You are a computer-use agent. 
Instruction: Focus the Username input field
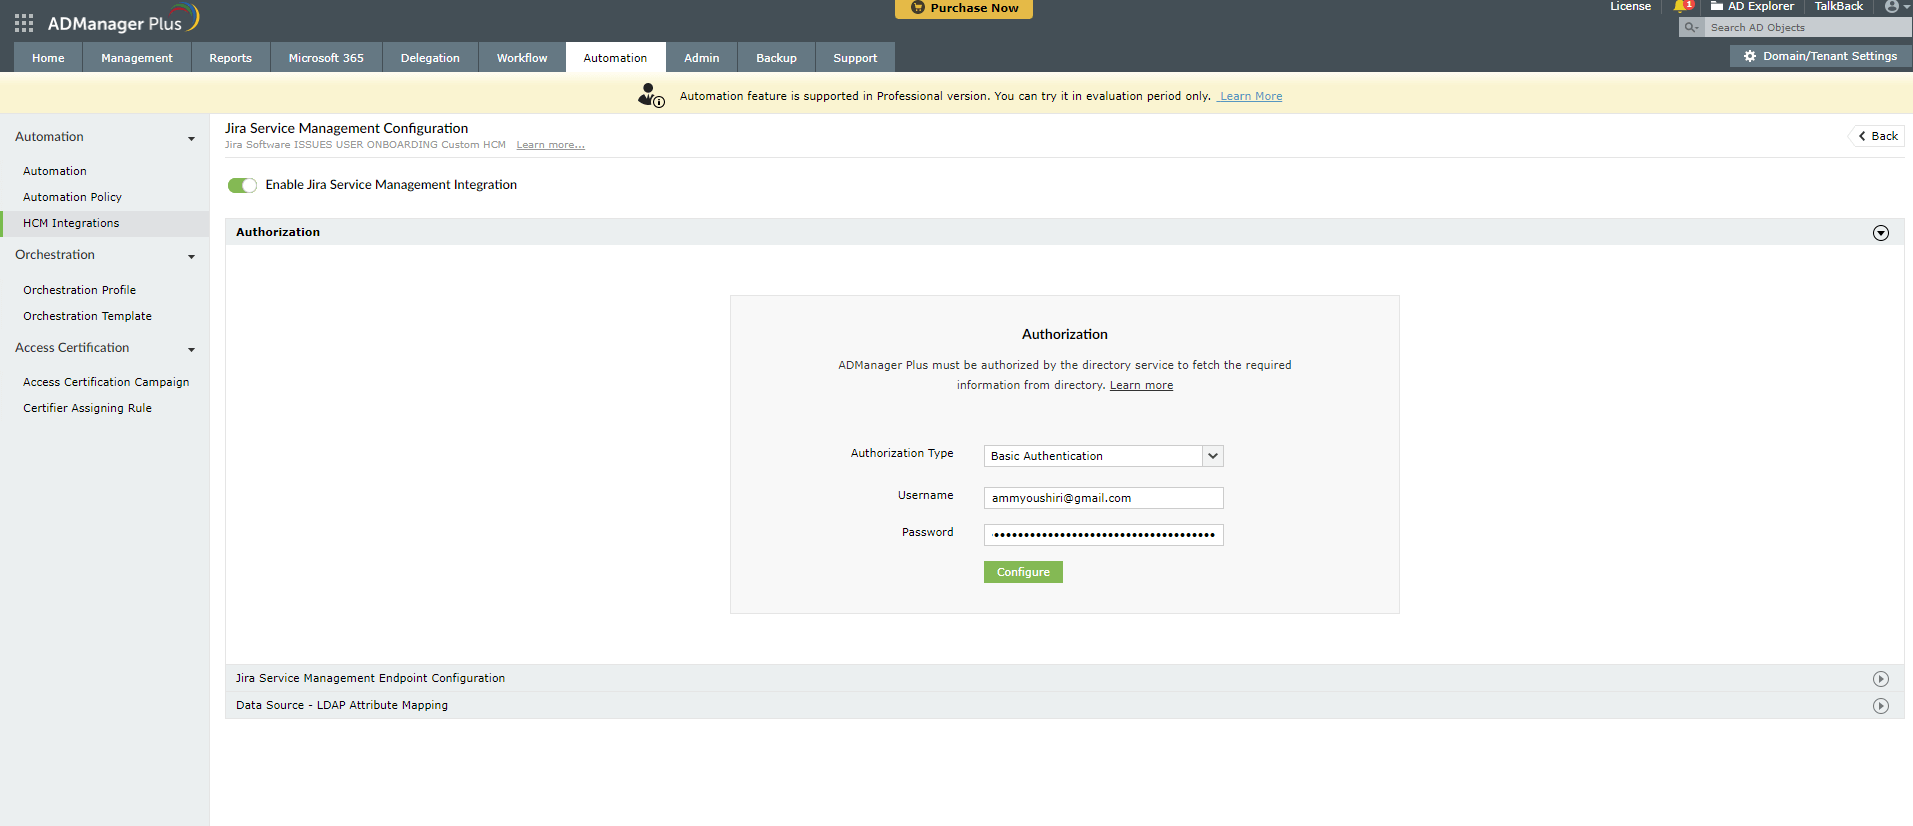point(1103,498)
